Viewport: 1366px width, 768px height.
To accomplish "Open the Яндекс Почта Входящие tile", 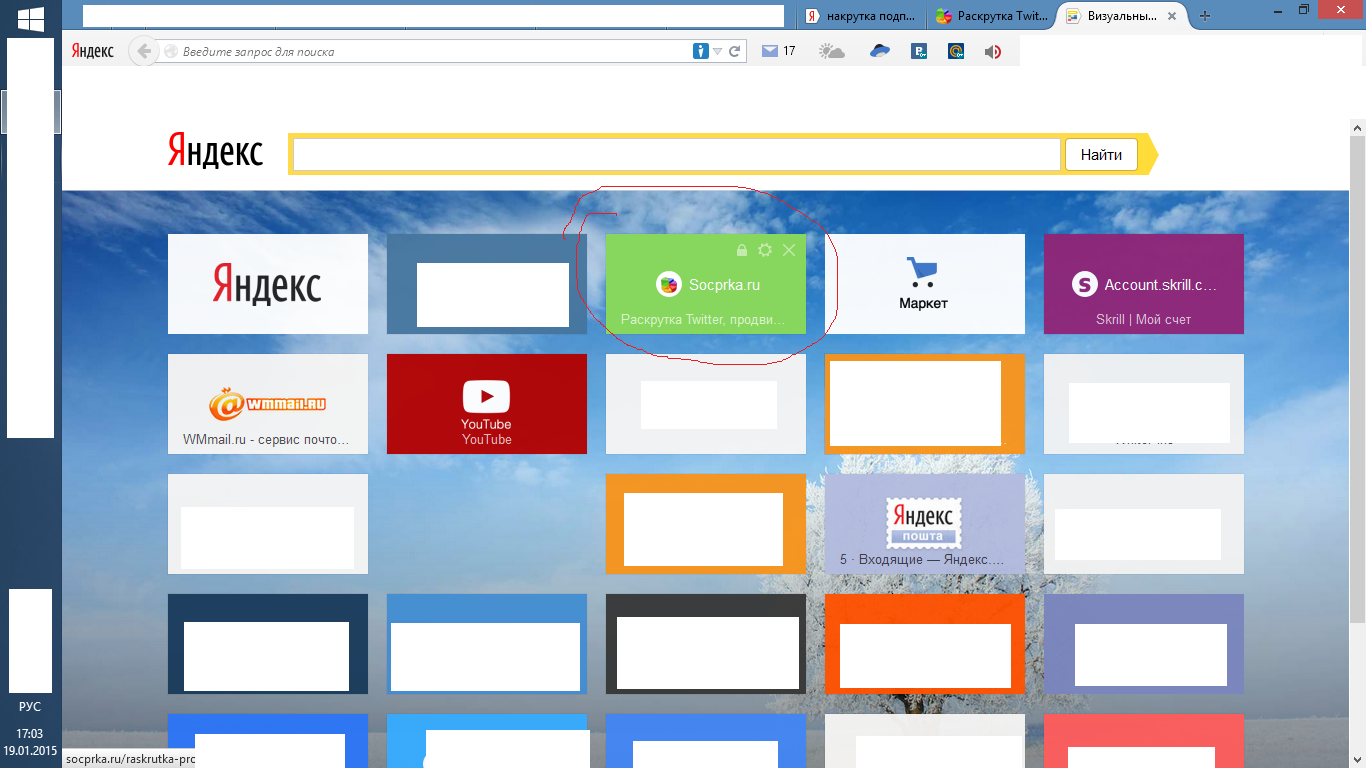I will point(925,524).
